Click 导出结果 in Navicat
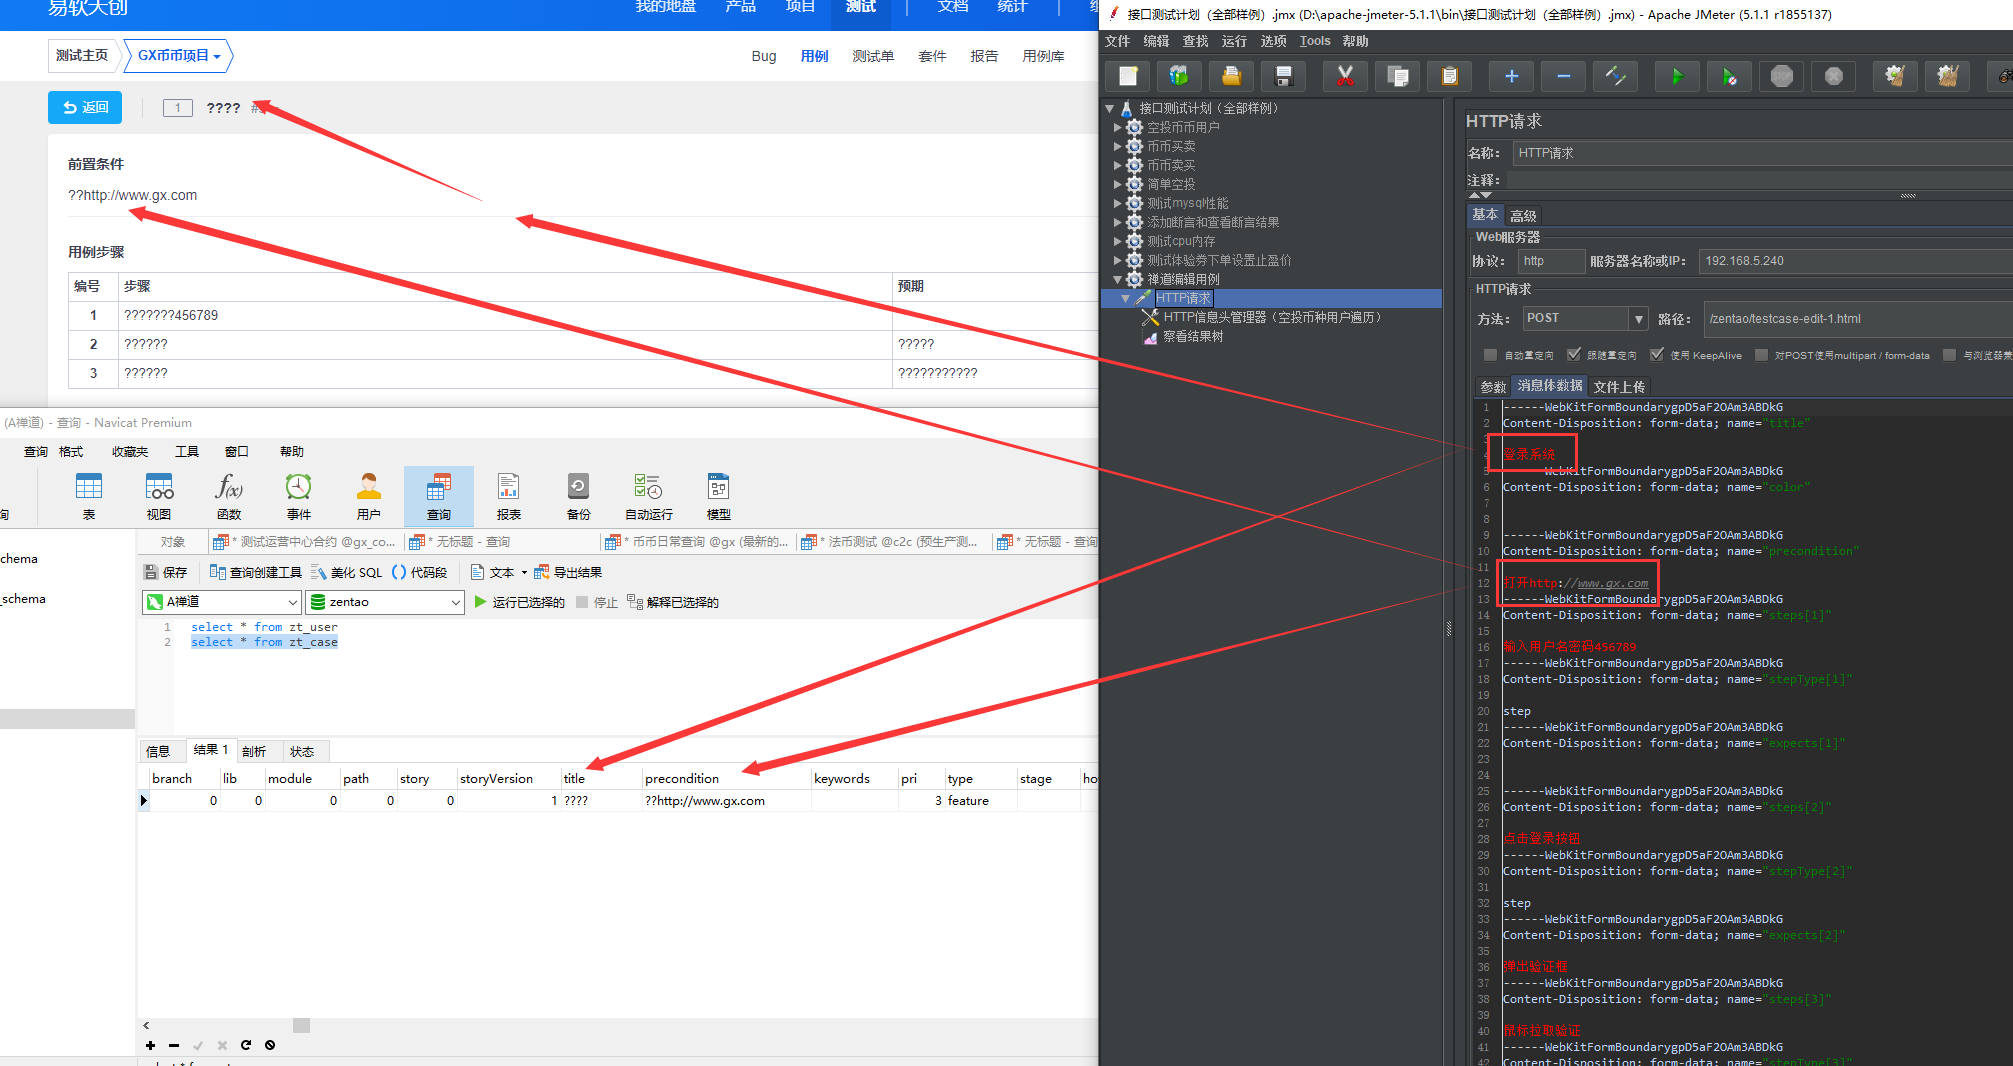Image resolution: width=2013 pixels, height=1066 pixels. pyautogui.click(x=568, y=572)
